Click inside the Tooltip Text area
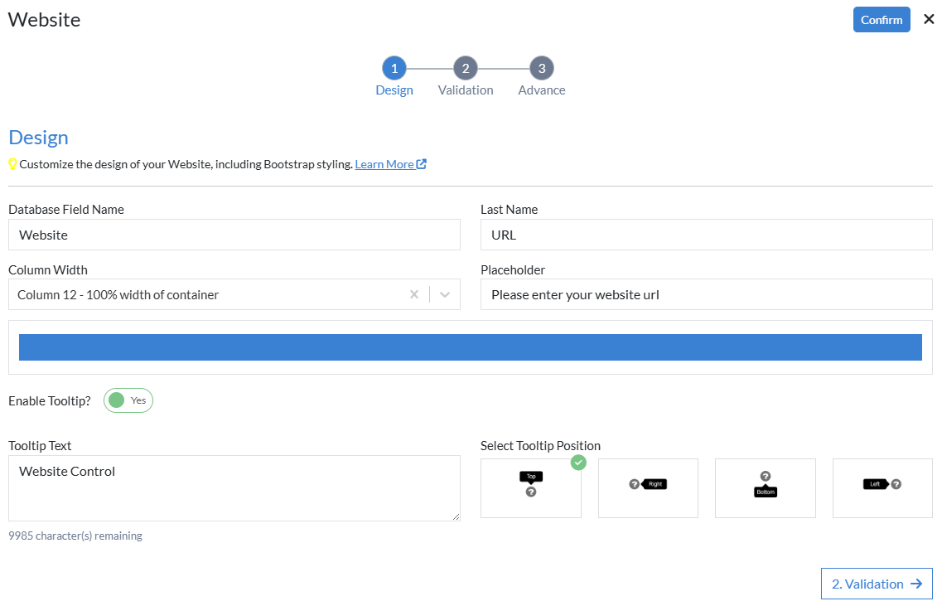Image resolution: width=942 pixels, height=606 pixels. pos(234,488)
